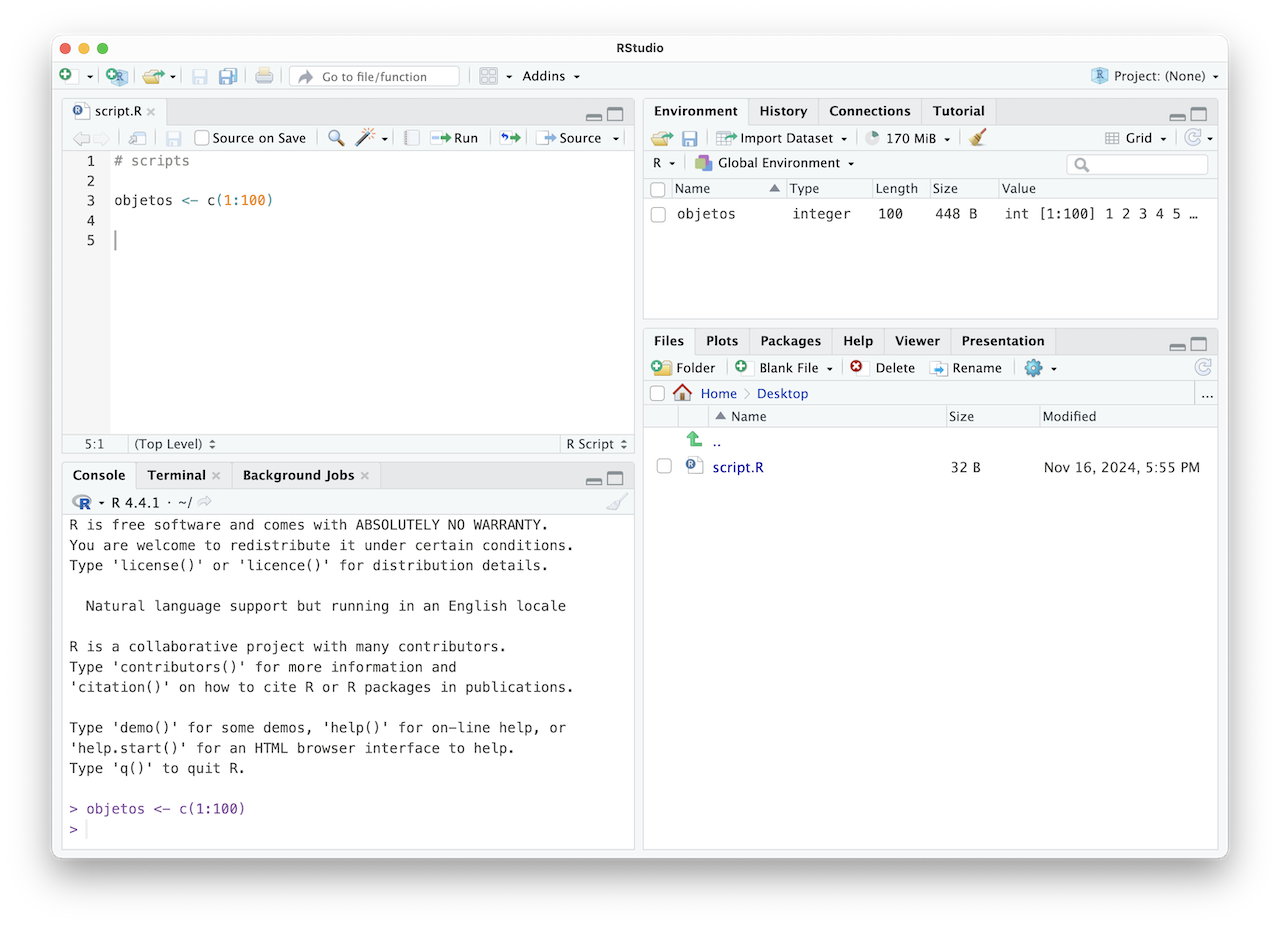Change the R Script file type selector
This screenshot has height=927, width=1280.
coord(597,444)
